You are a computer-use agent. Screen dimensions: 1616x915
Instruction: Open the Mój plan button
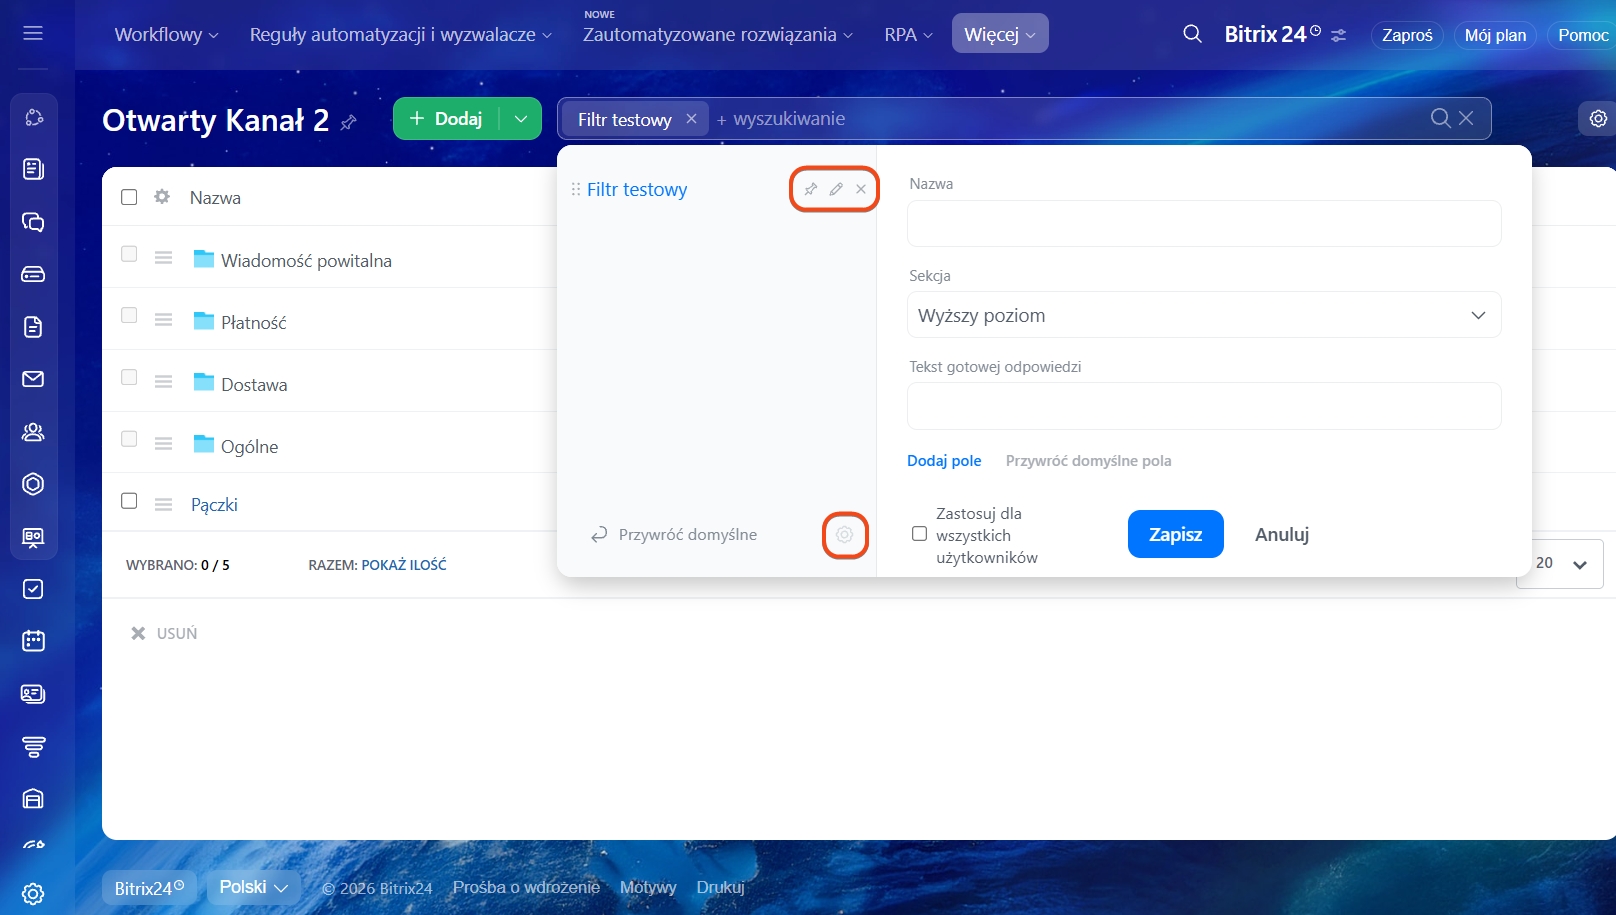[x=1495, y=35]
